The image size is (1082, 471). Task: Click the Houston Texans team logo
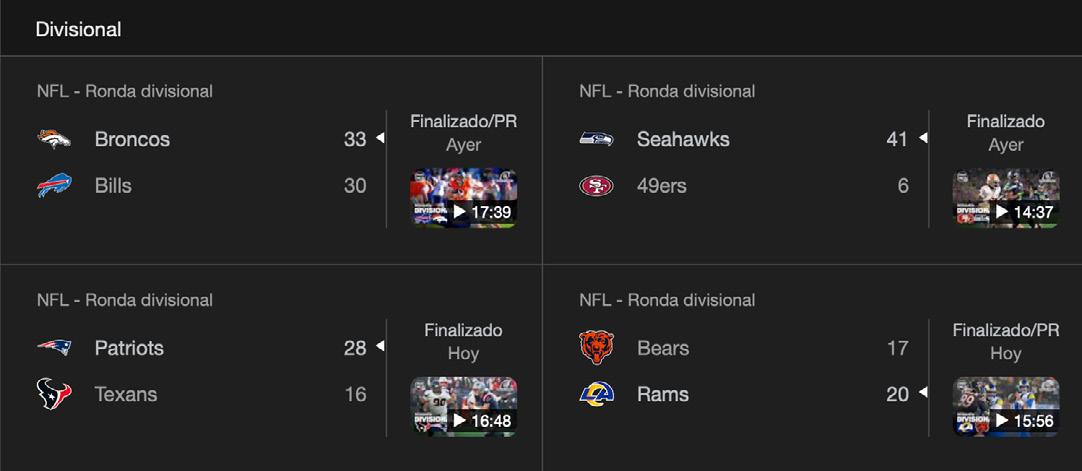[x=54, y=395]
